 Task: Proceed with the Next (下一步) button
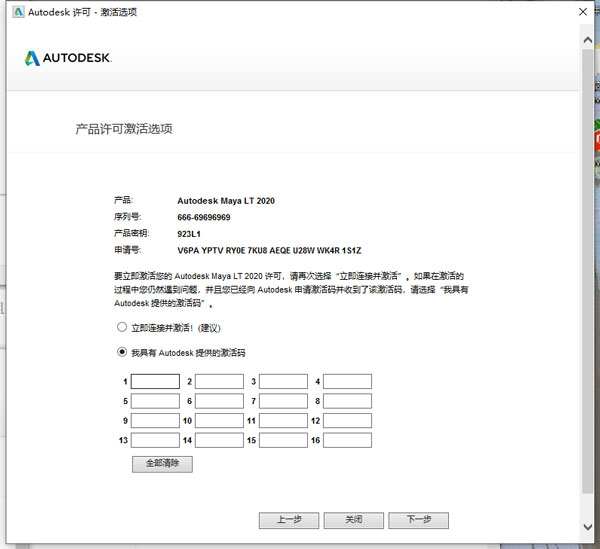click(419, 520)
